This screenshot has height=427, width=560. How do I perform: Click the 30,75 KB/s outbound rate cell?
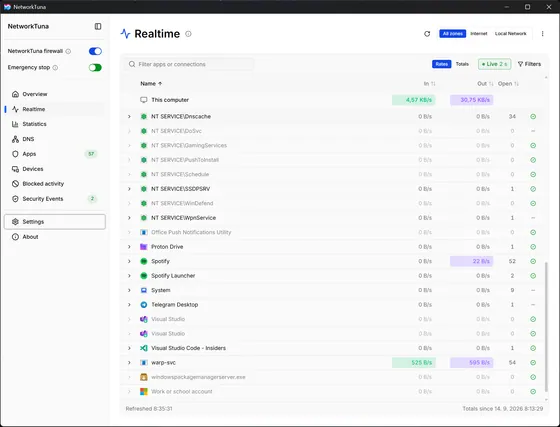tap(471, 100)
